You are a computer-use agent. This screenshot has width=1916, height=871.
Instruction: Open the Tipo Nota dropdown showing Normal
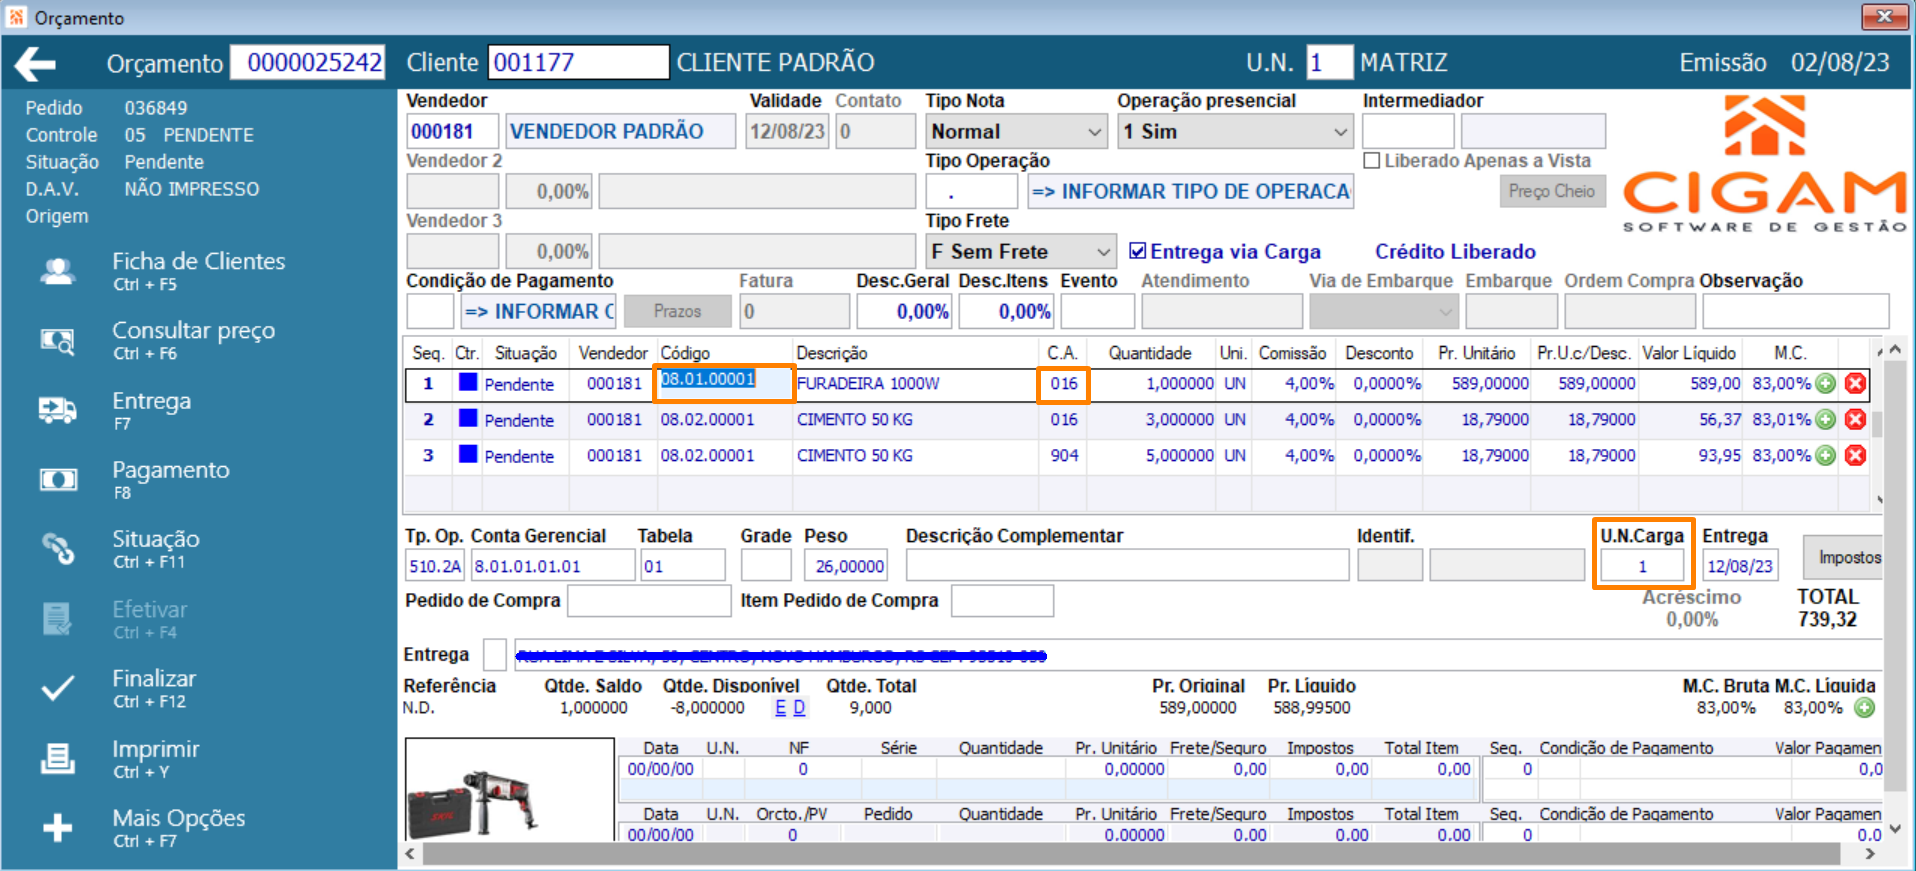[x=1016, y=131]
